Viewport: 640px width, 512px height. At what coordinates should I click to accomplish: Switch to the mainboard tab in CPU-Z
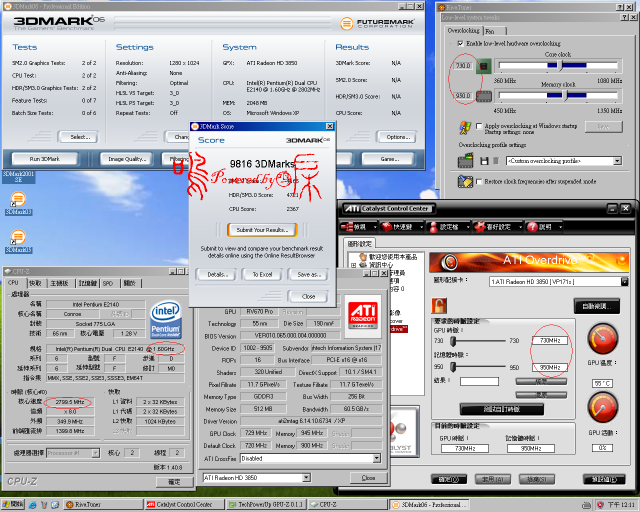click(x=60, y=283)
